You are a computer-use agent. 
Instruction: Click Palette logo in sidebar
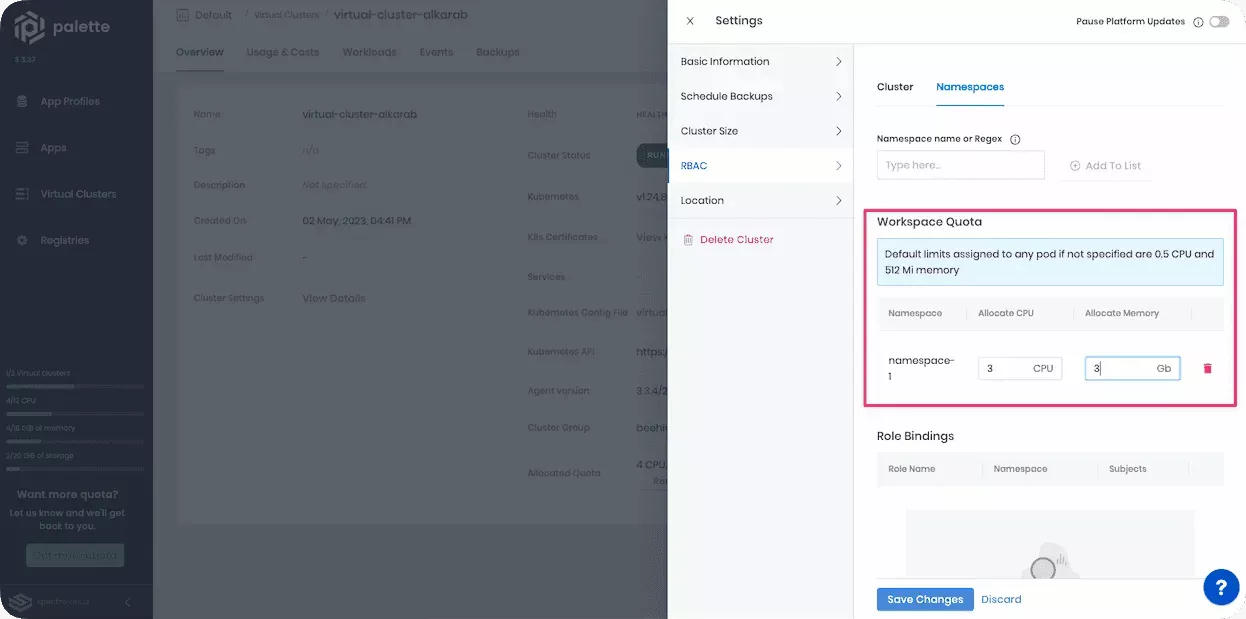[x=62, y=29]
